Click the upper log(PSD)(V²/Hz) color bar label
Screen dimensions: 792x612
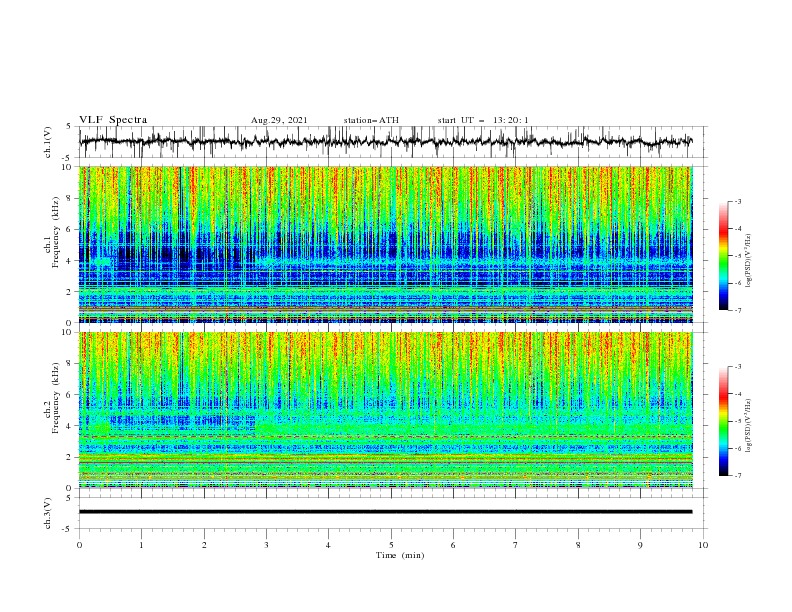coord(749,261)
